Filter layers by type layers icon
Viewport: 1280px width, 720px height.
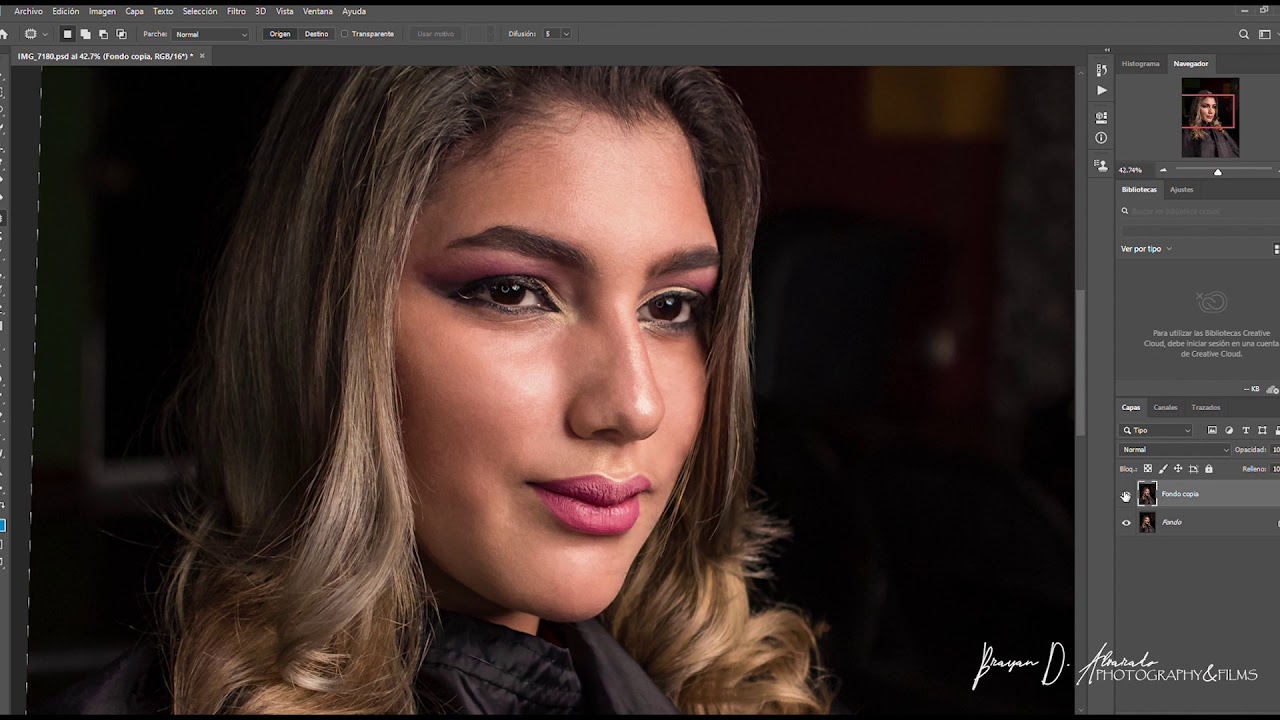pyautogui.click(x=1246, y=430)
